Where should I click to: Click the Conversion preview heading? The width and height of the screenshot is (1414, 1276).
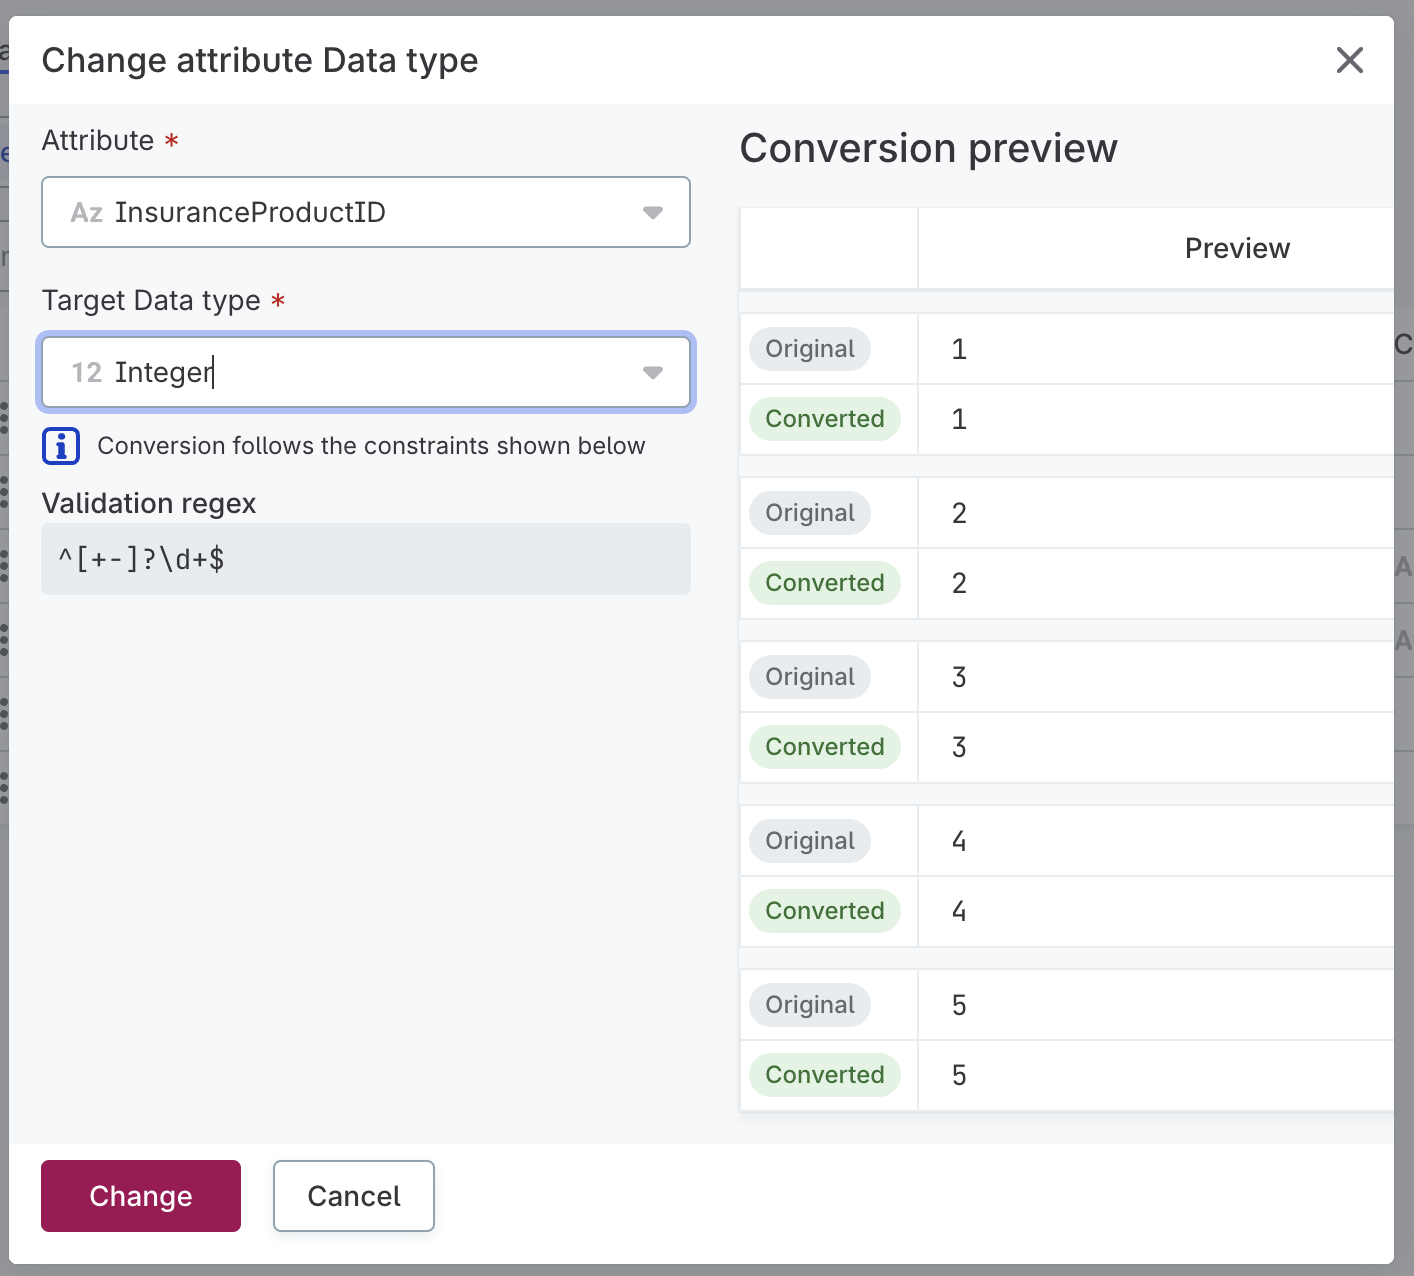coord(928,148)
